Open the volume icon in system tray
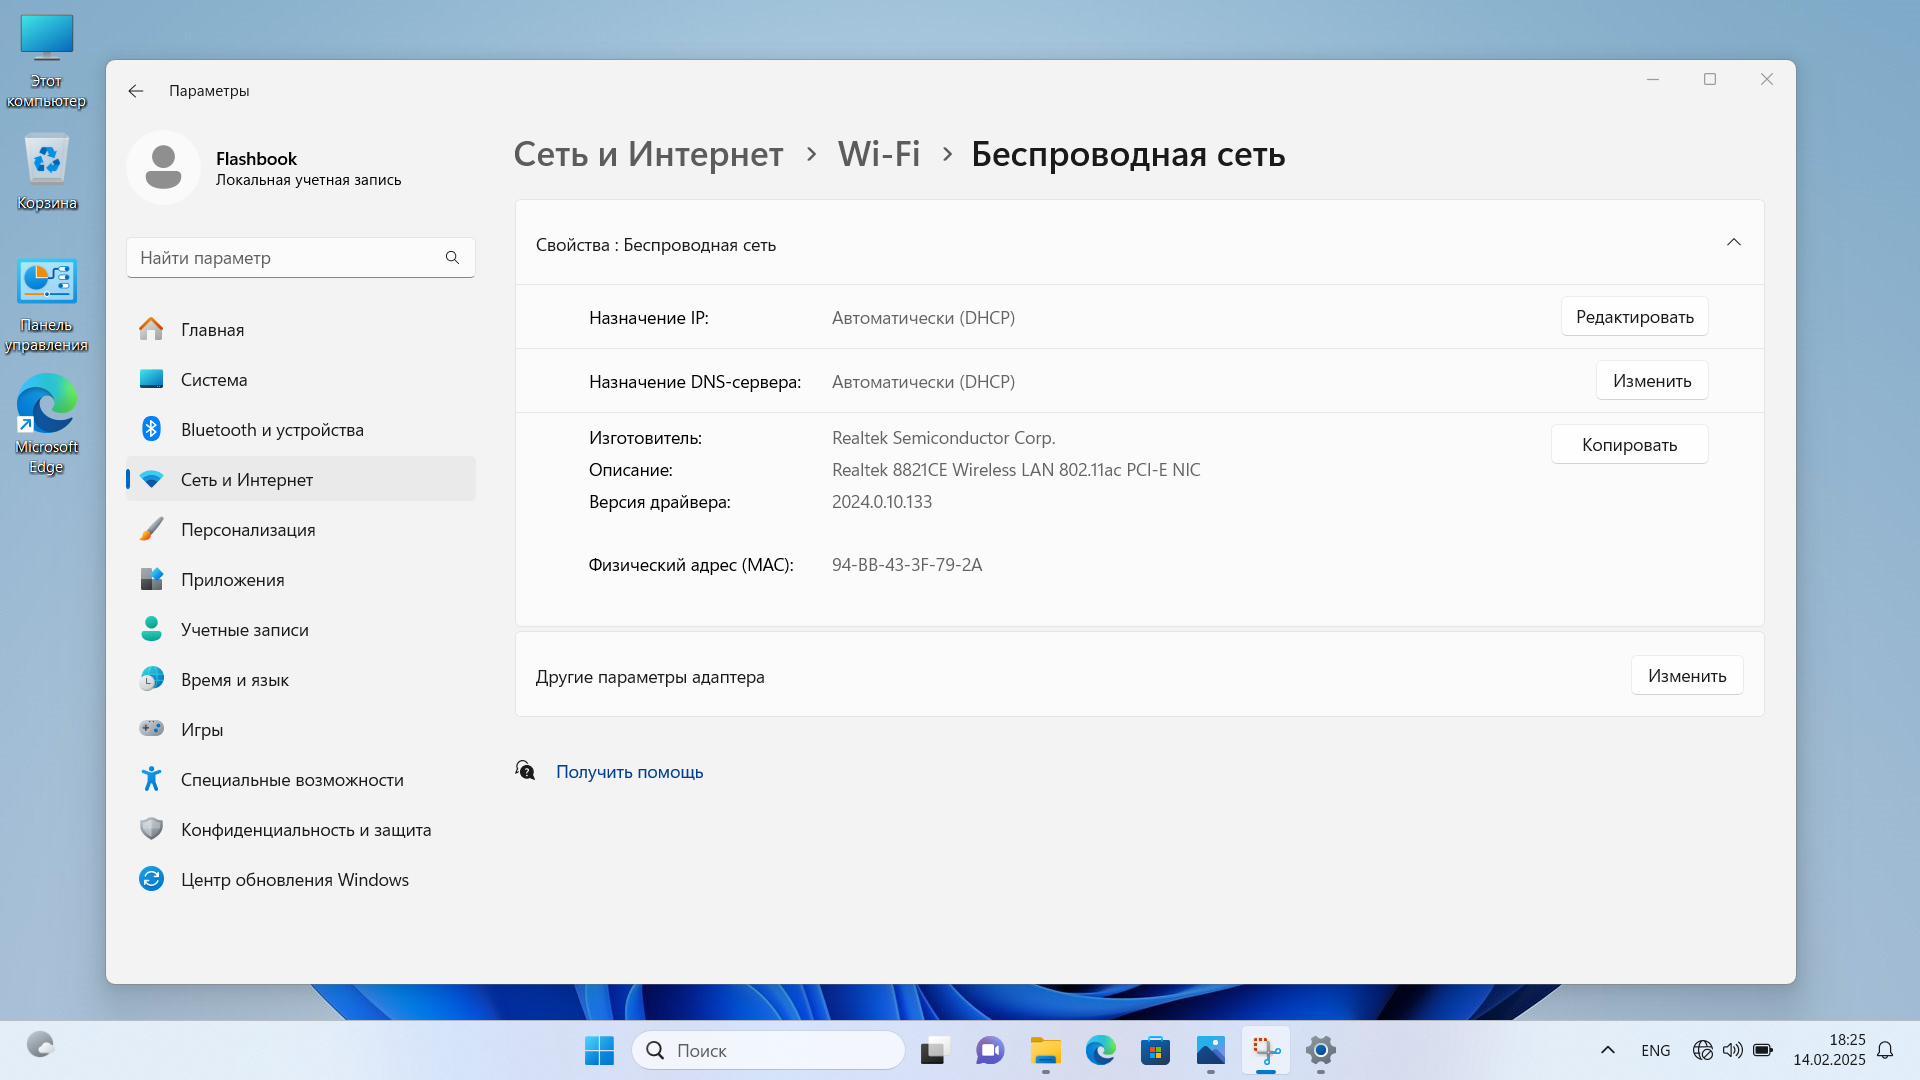1920x1080 pixels. coord(1732,1050)
